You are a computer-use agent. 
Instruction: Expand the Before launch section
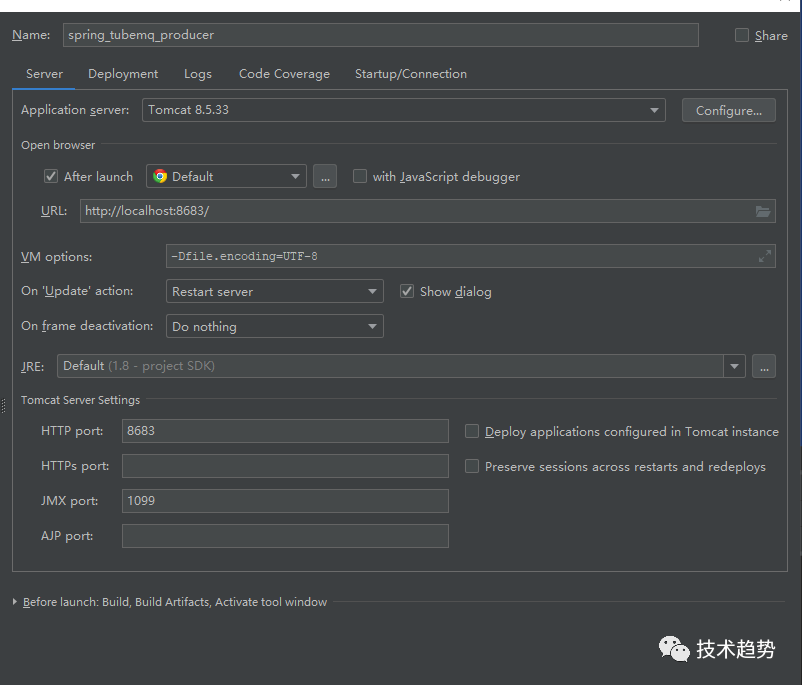[x=15, y=602]
